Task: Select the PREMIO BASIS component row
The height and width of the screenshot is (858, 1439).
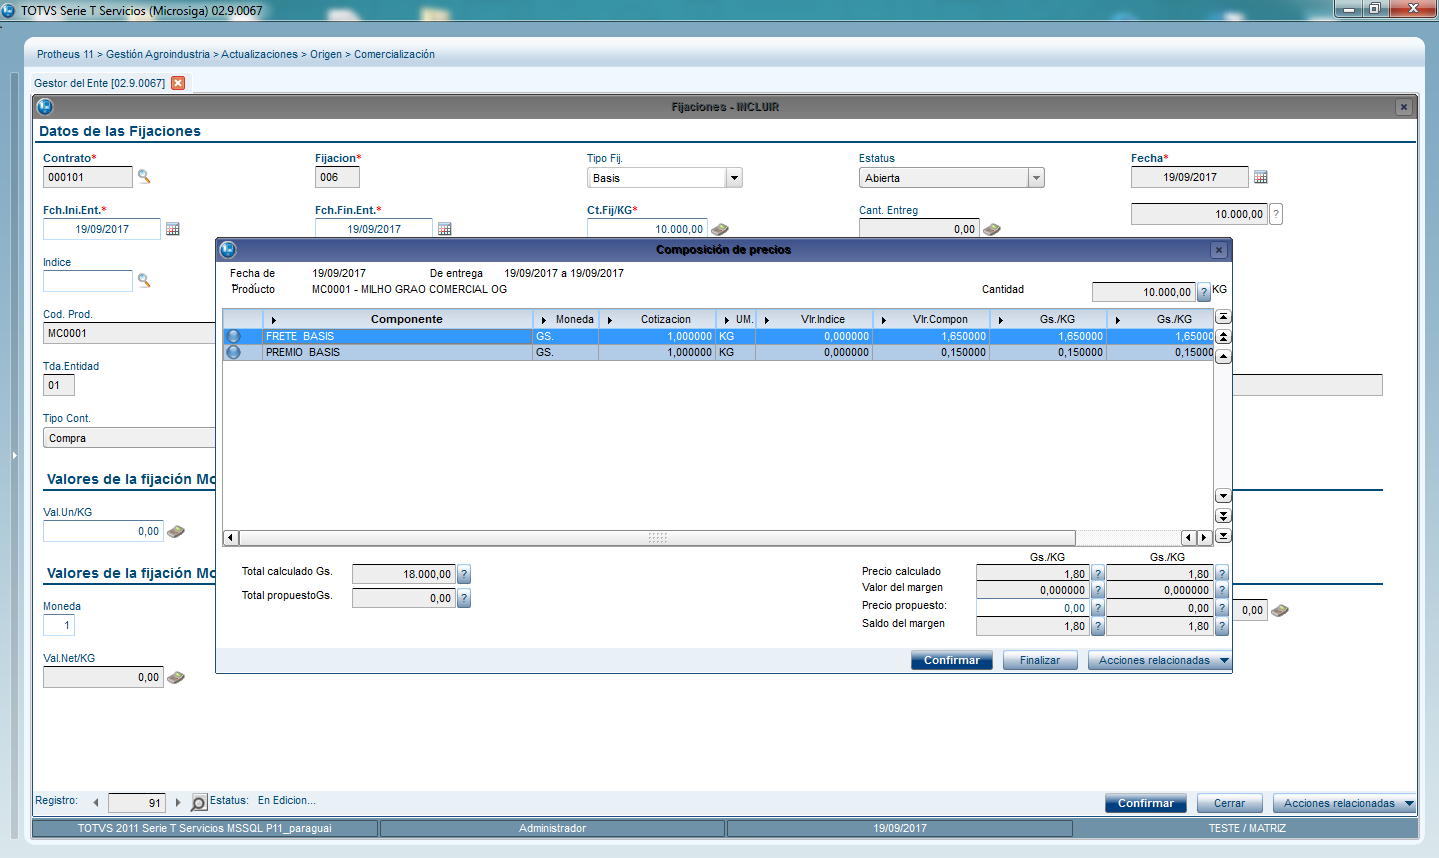Action: [x=718, y=352]
